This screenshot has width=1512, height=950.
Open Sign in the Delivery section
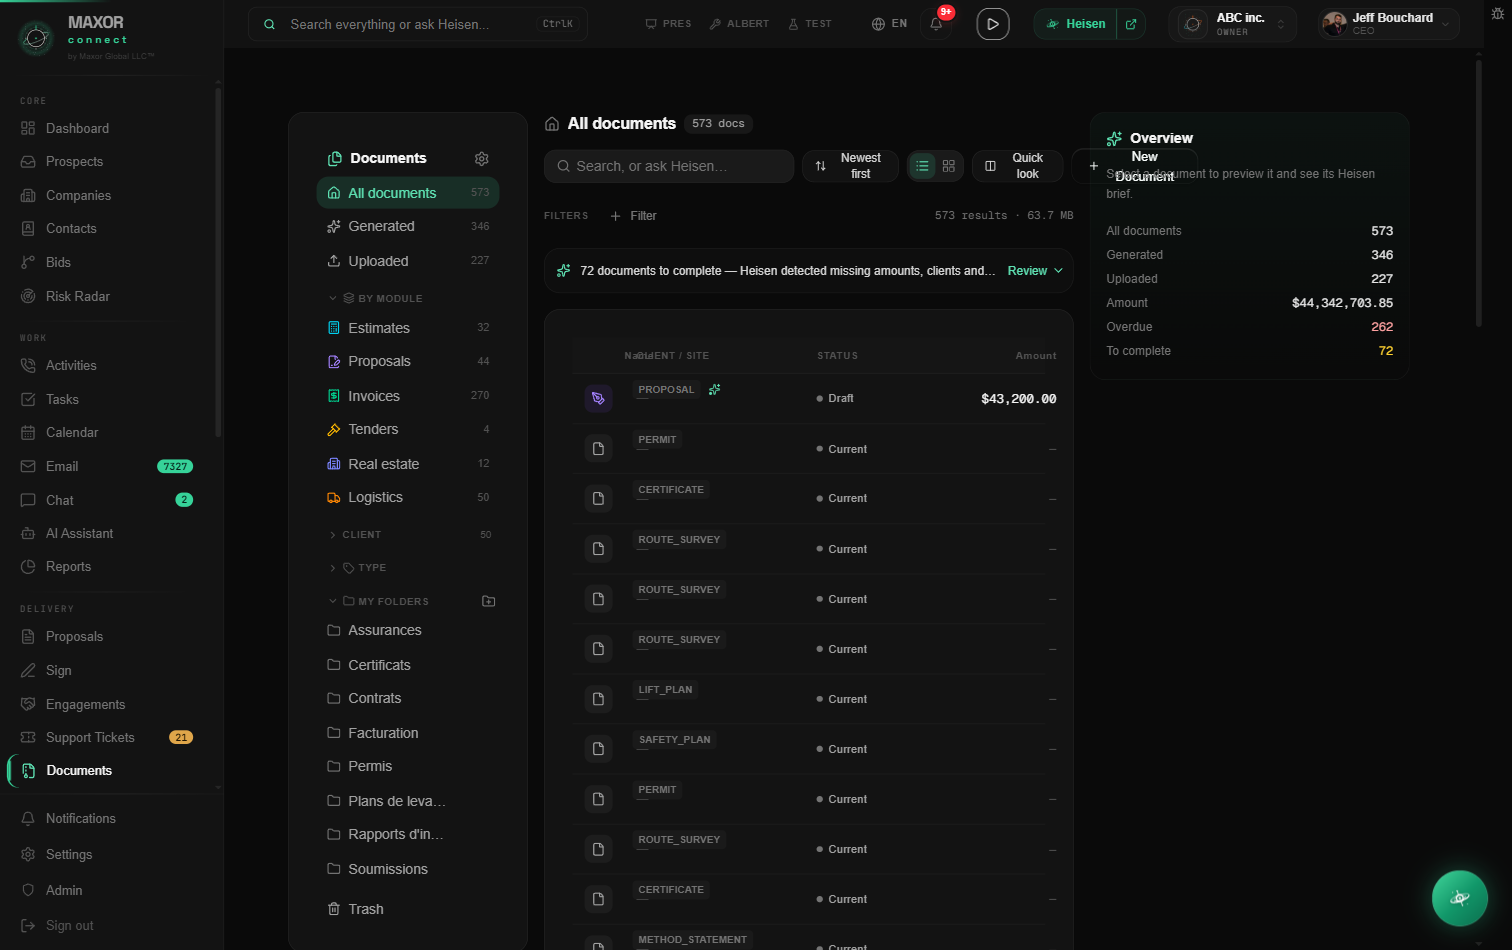(108, 670)
